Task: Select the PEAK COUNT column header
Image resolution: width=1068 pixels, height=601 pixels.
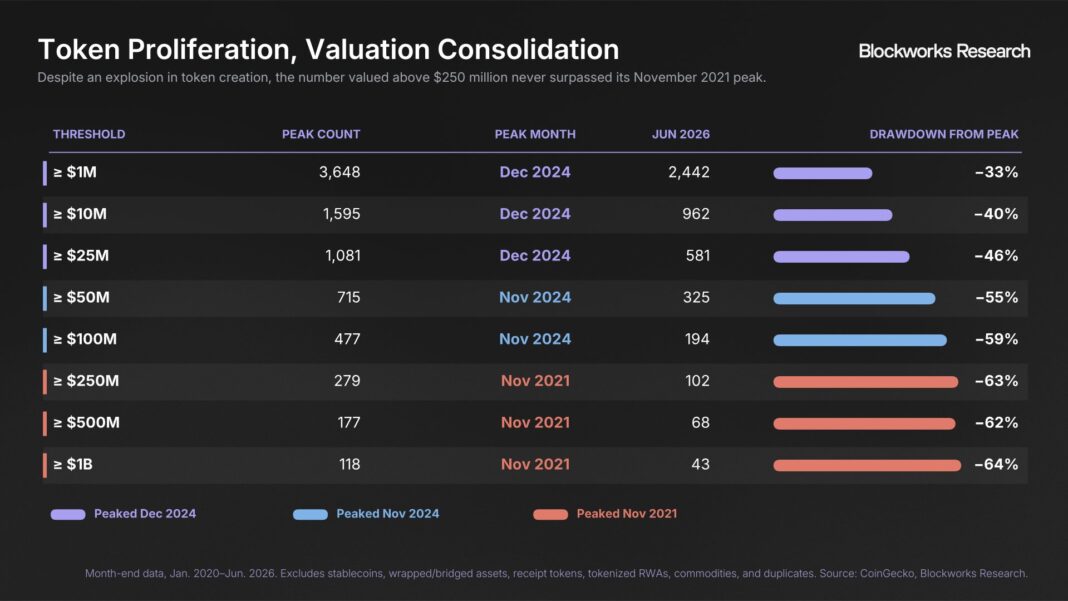Action: coord(321,134)
